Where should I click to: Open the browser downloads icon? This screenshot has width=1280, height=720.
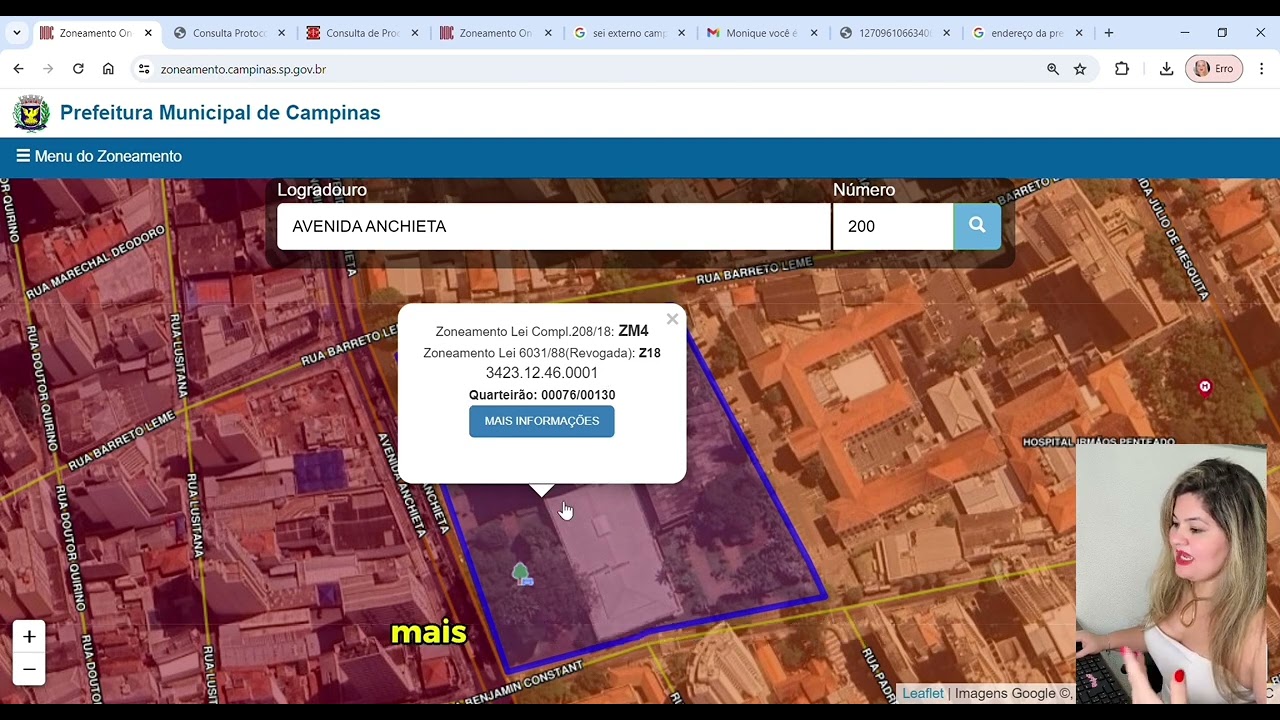[x=1166, y=69]
